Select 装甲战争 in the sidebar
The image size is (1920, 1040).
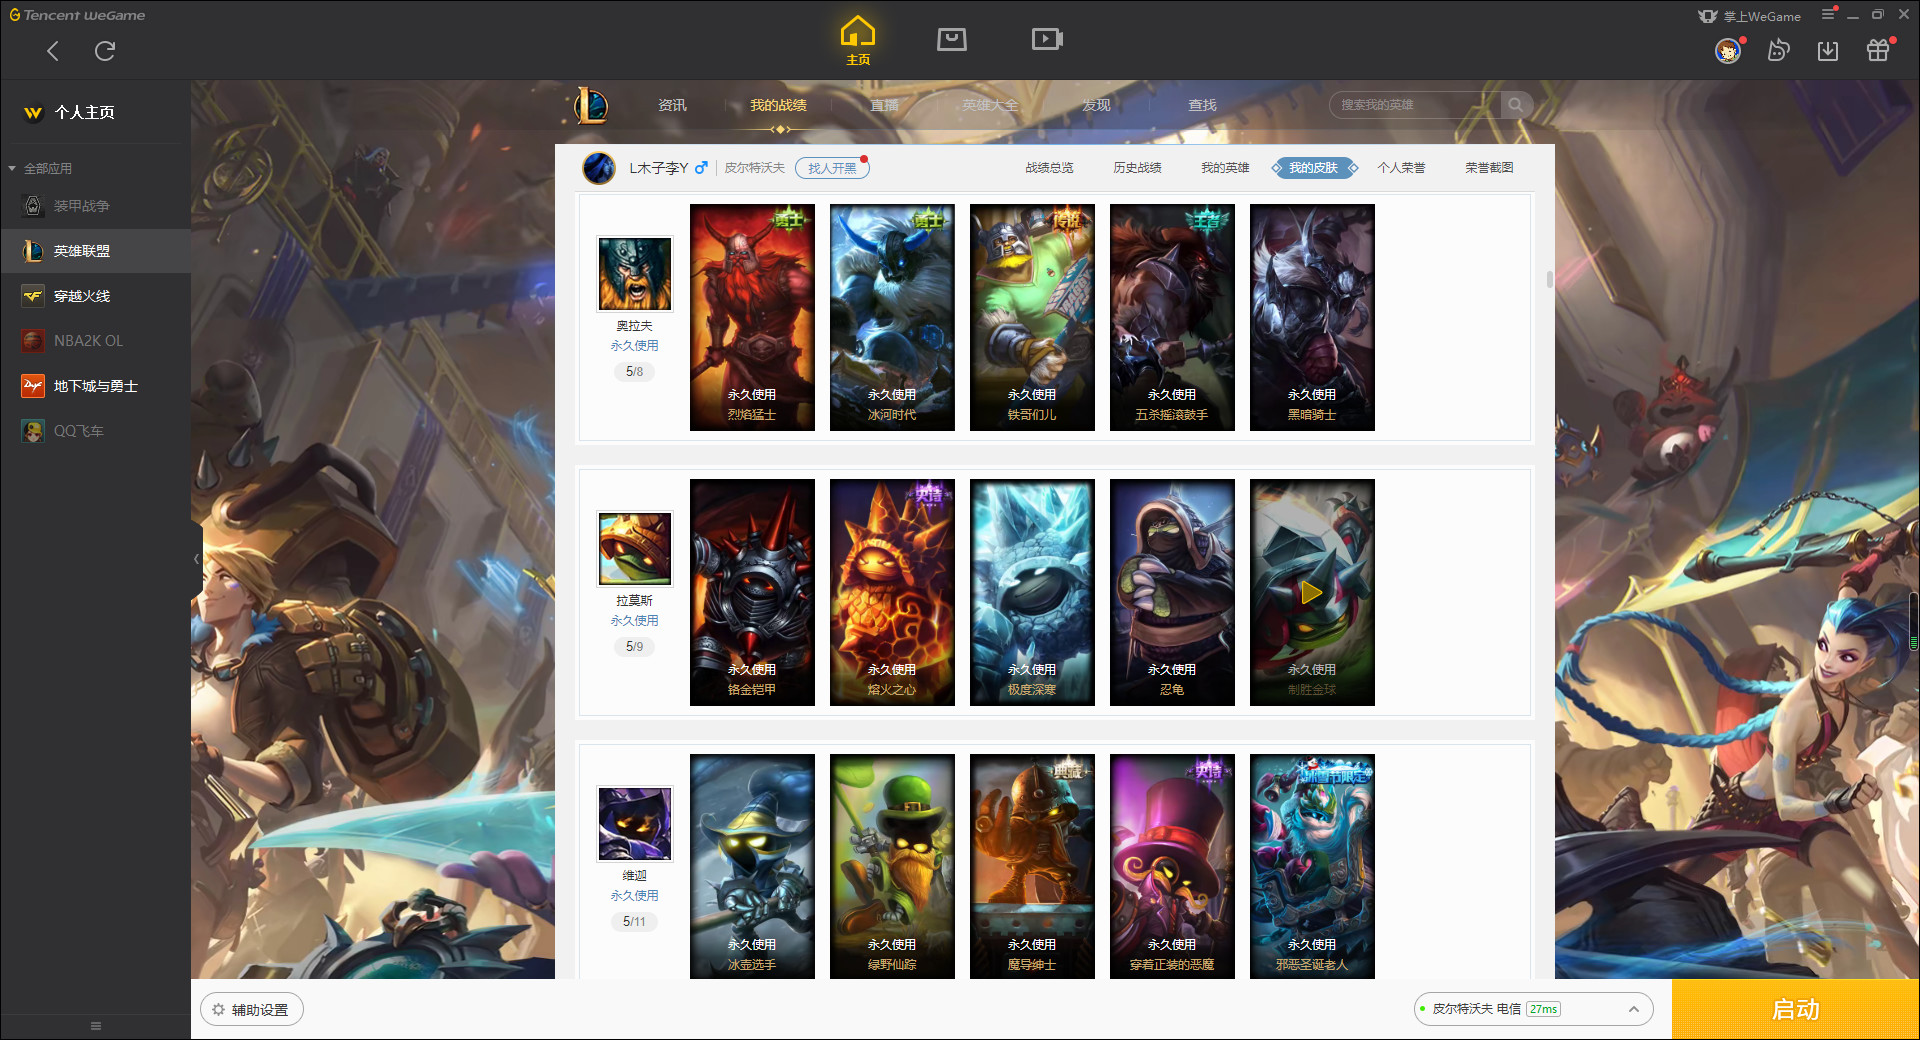click(x=95, y=206)
